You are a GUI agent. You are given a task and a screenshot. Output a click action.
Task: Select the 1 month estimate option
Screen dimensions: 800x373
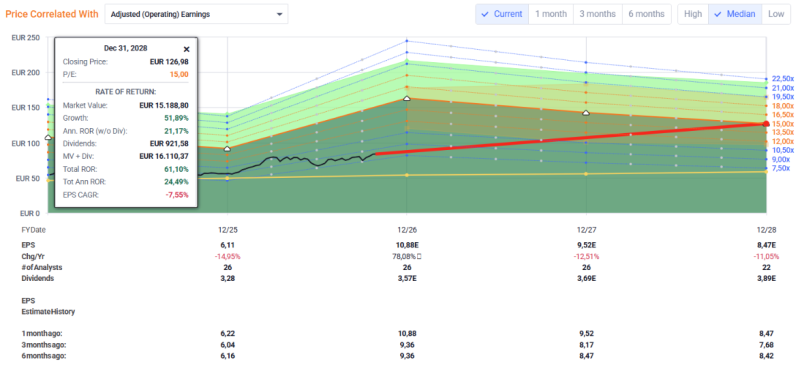click(x=551, y=14)
